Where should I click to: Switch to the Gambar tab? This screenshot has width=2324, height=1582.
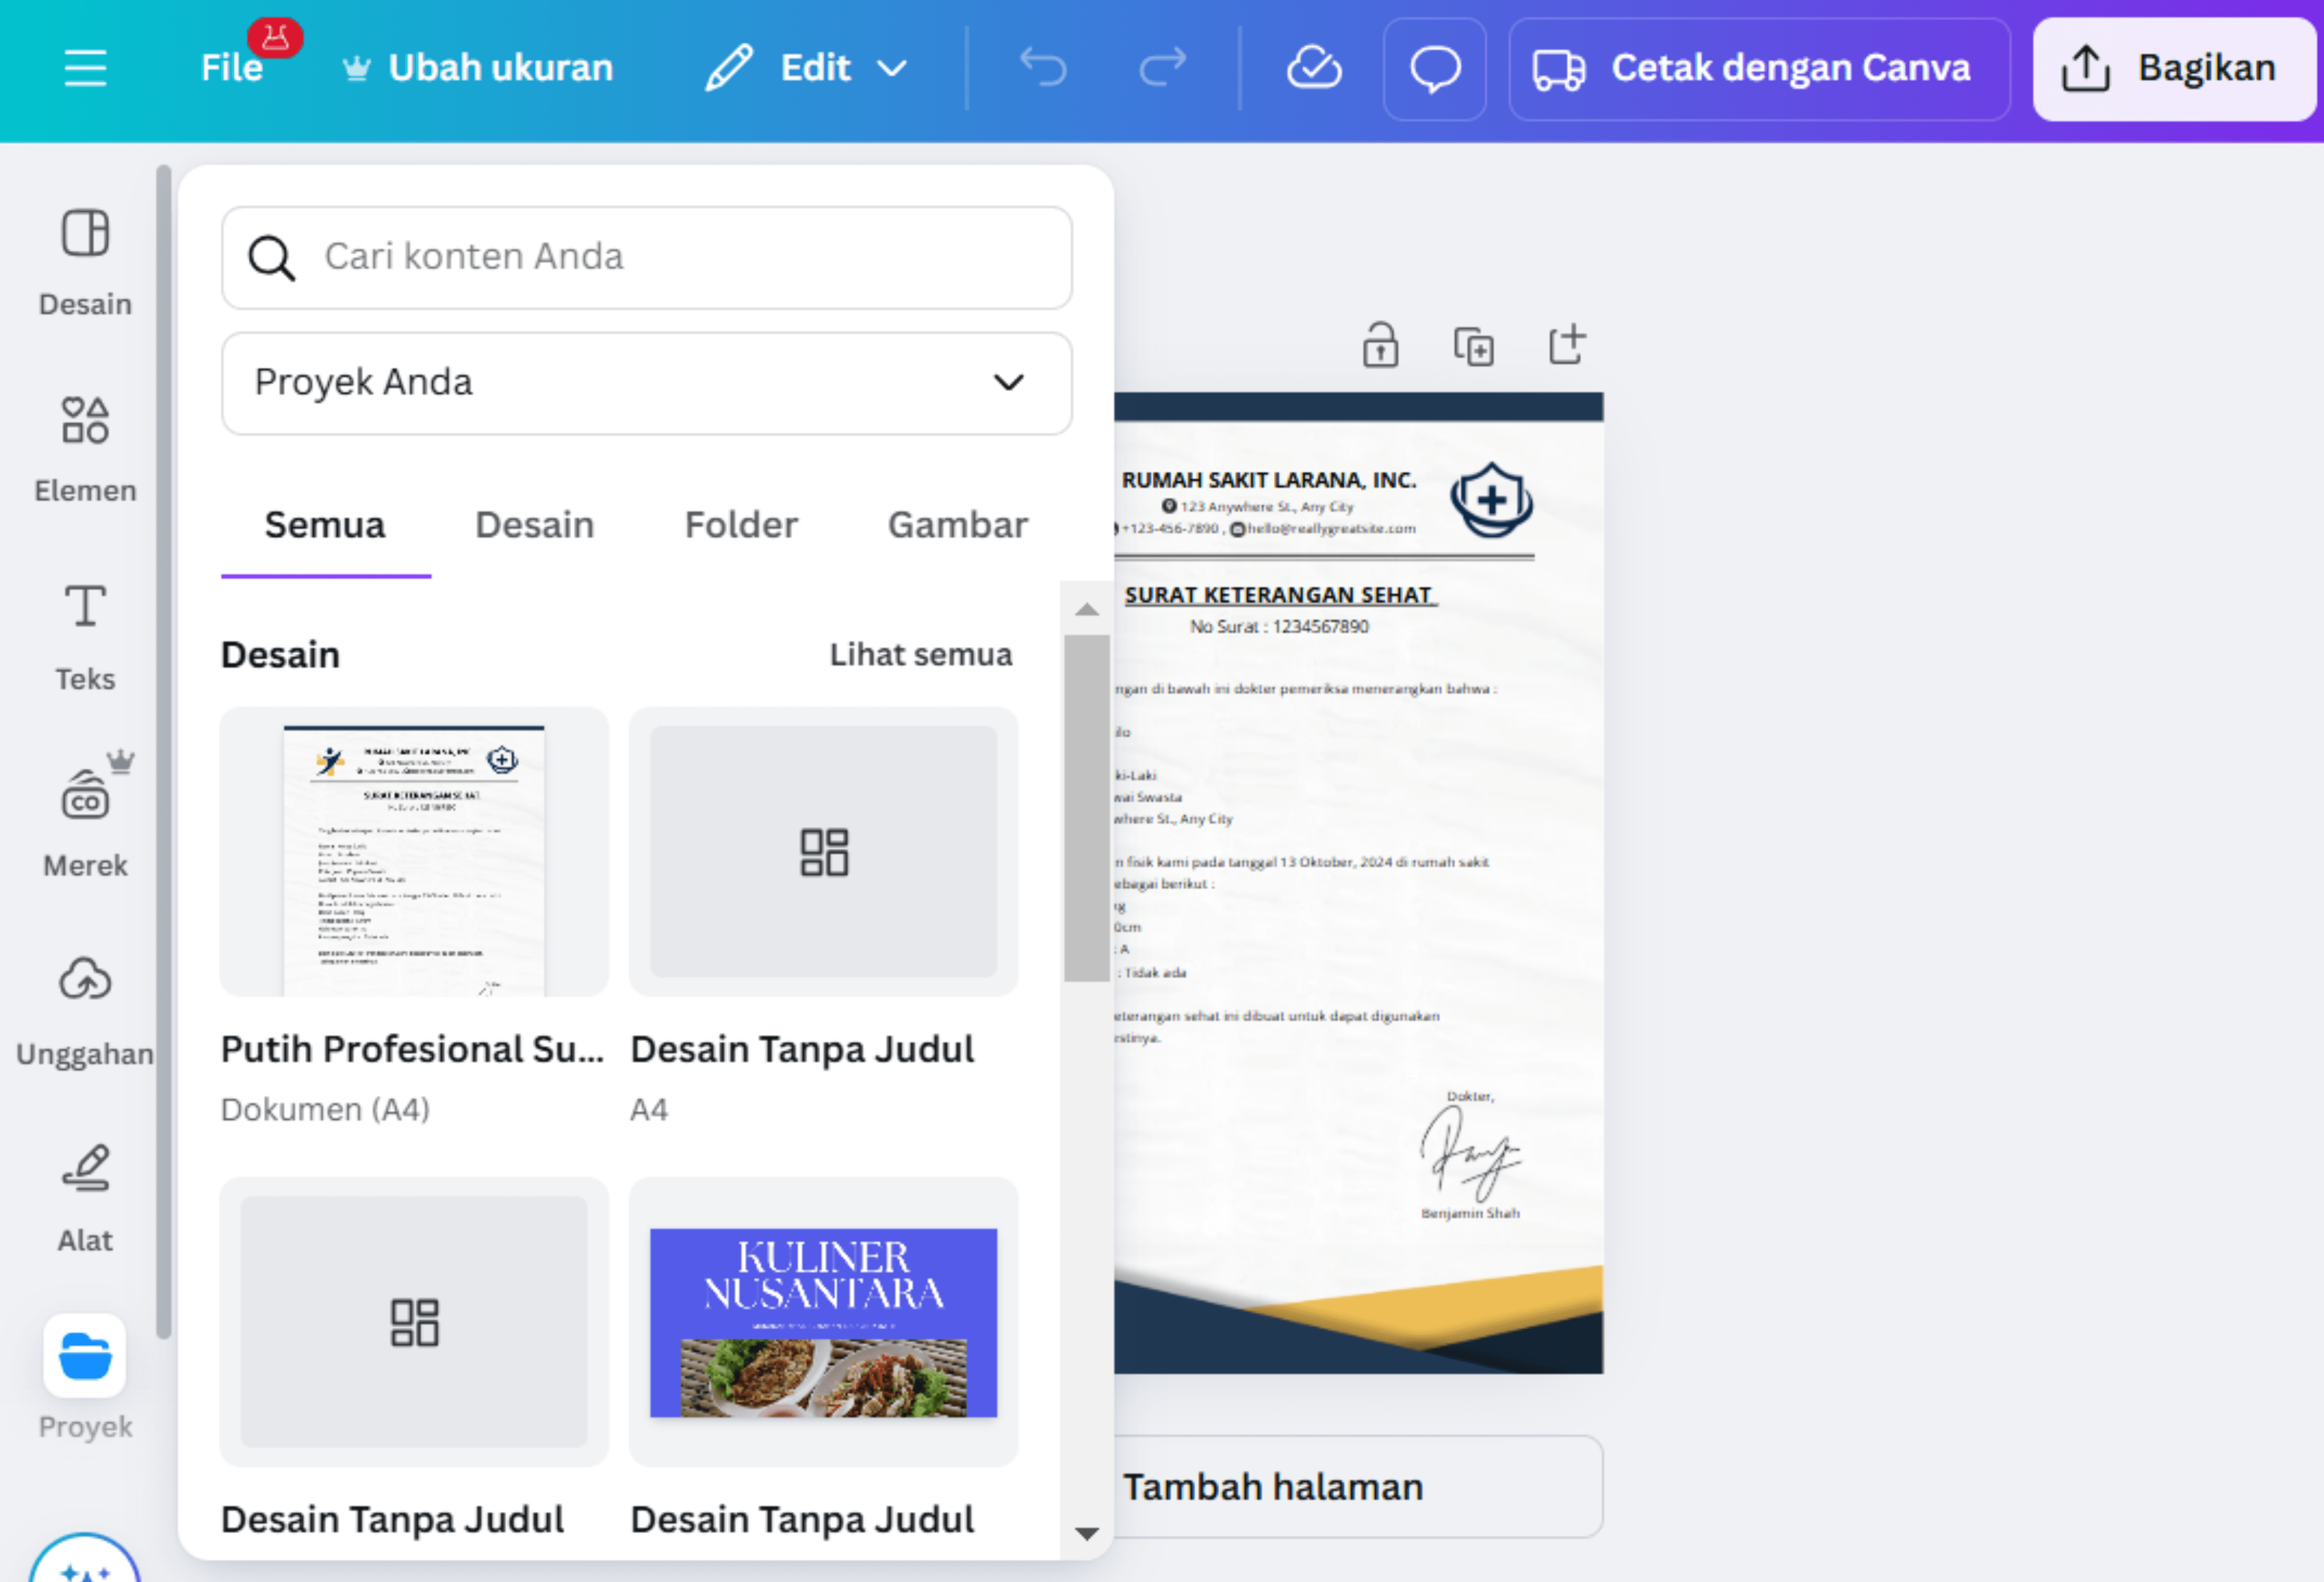point(957,524)
